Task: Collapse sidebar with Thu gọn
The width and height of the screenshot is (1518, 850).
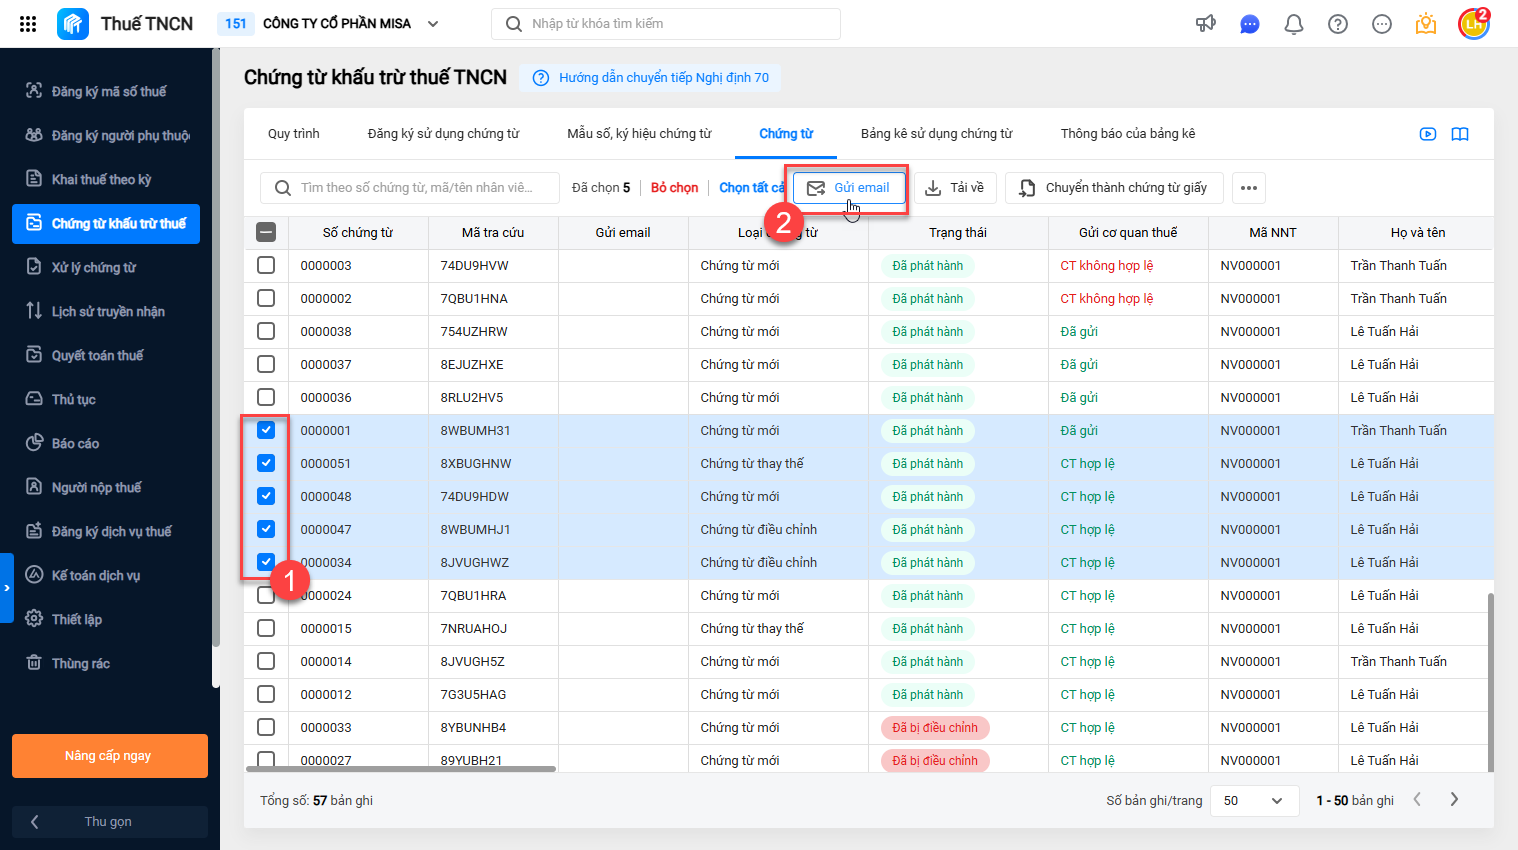Action: 110,821
